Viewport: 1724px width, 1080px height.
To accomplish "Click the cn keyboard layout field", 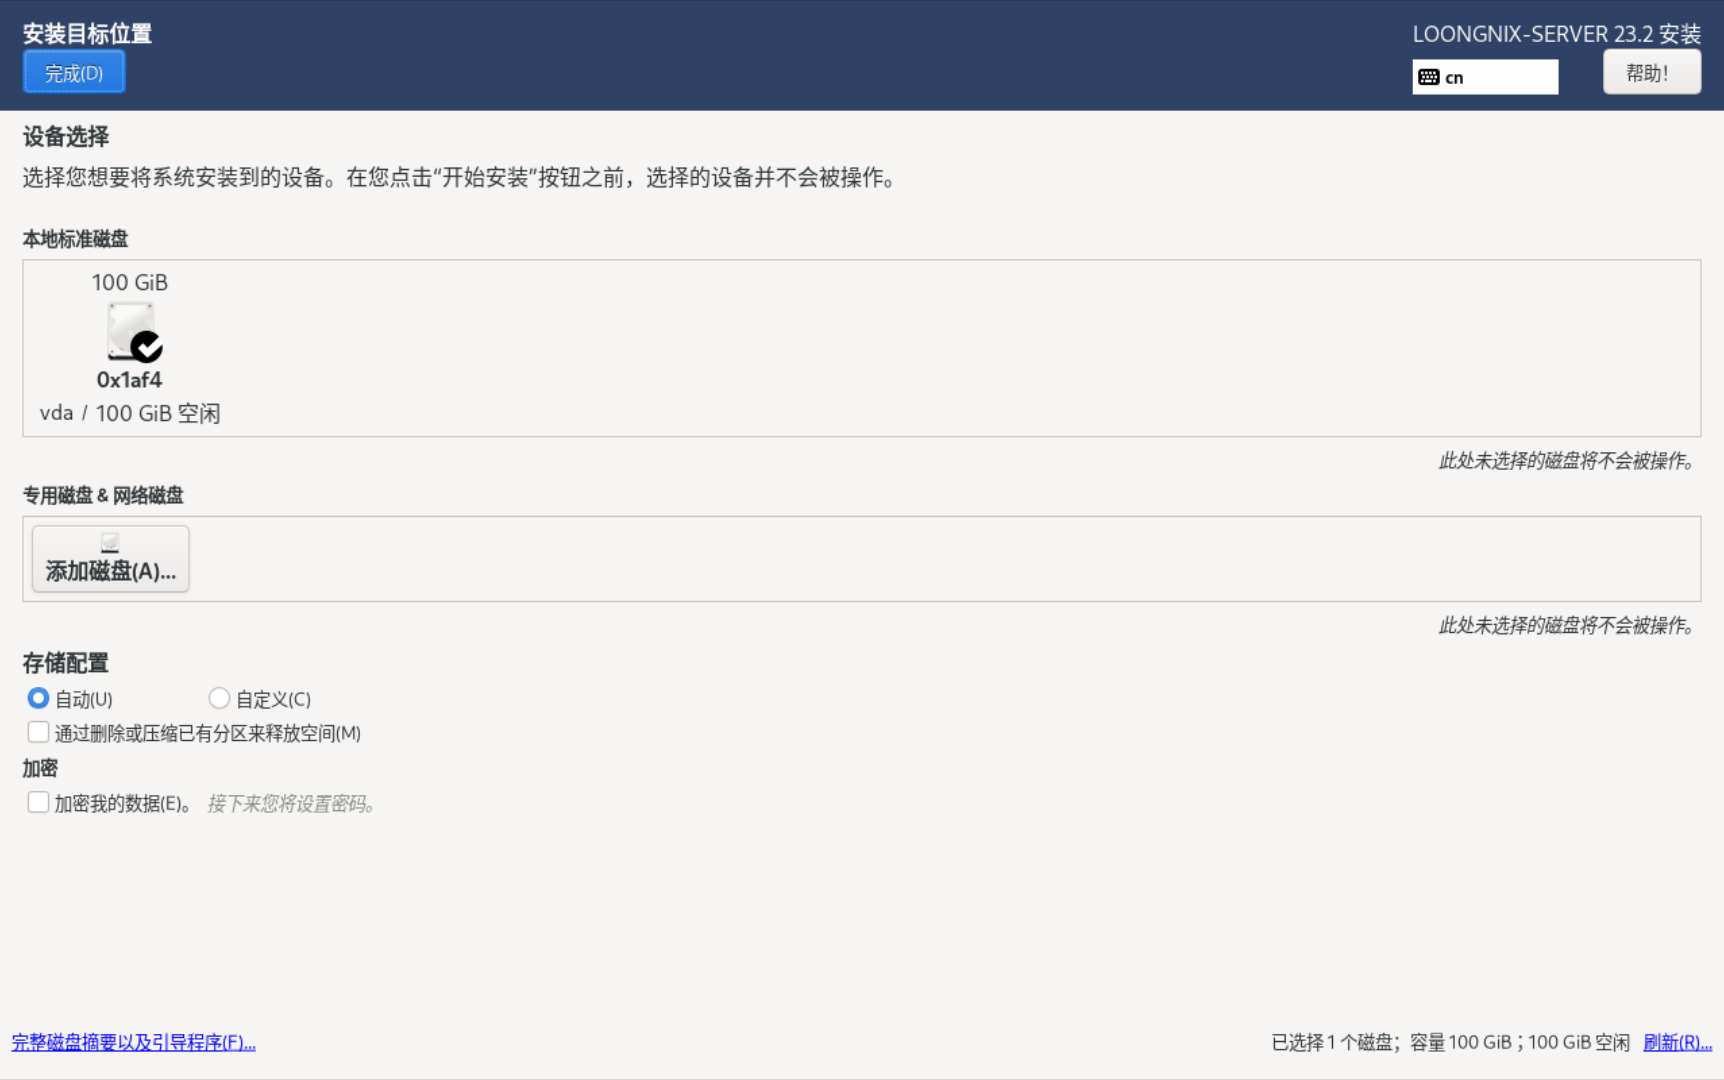I will (x=1498, y=77).
